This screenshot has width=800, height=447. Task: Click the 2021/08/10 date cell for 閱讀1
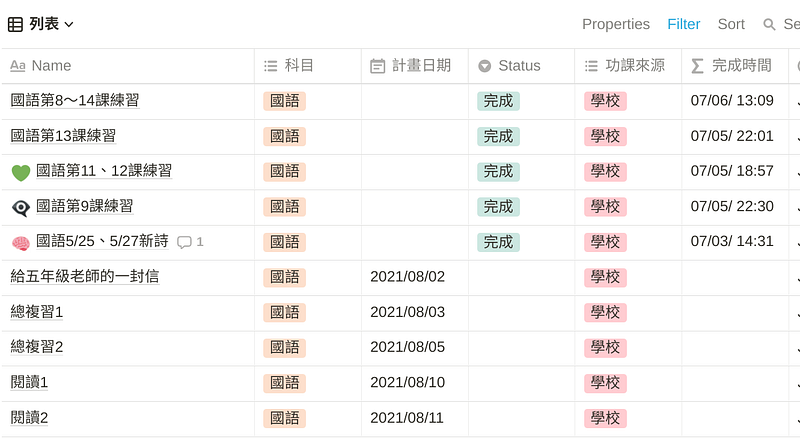(407, 382)
